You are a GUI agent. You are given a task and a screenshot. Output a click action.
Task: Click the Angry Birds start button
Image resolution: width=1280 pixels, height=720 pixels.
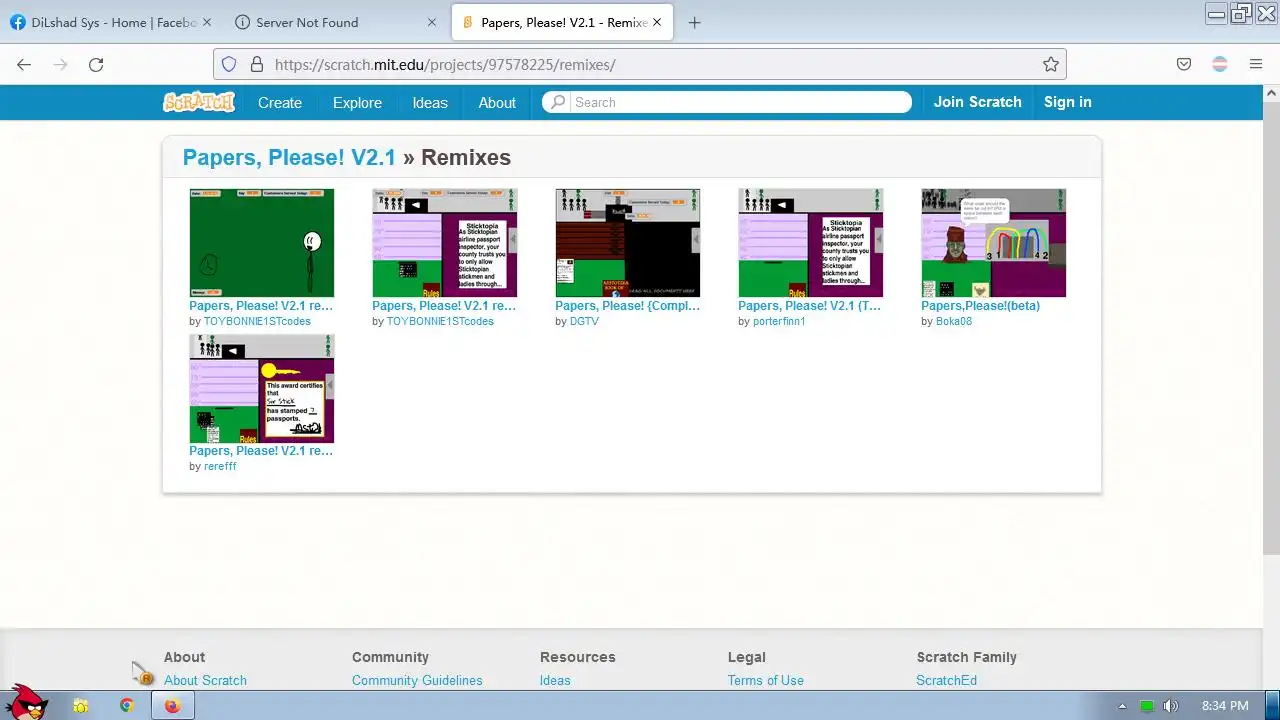(x=27, y=701)
